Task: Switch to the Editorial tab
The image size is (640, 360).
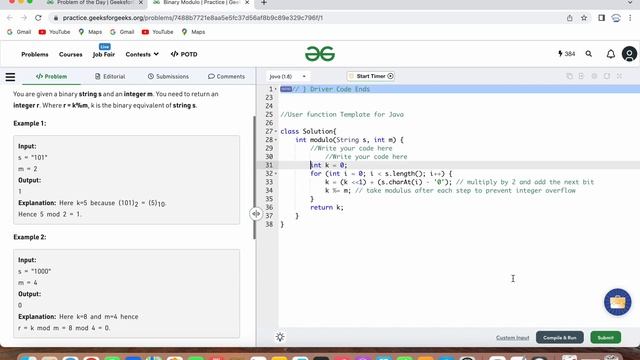Action: coord(110,76)
